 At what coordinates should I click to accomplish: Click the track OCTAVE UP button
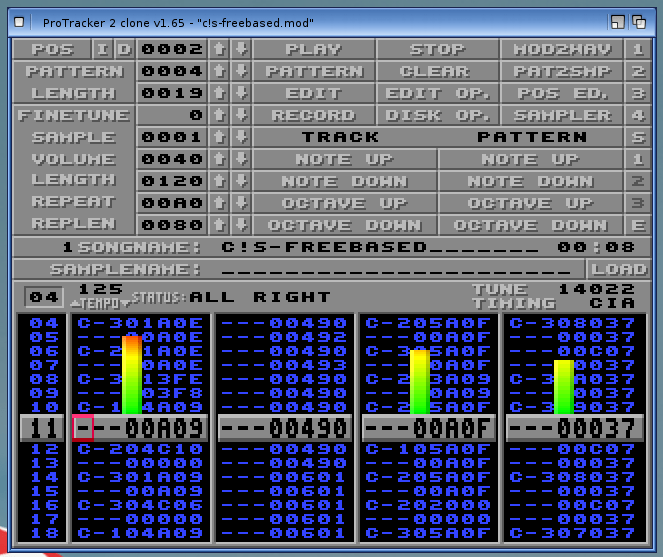343,203
